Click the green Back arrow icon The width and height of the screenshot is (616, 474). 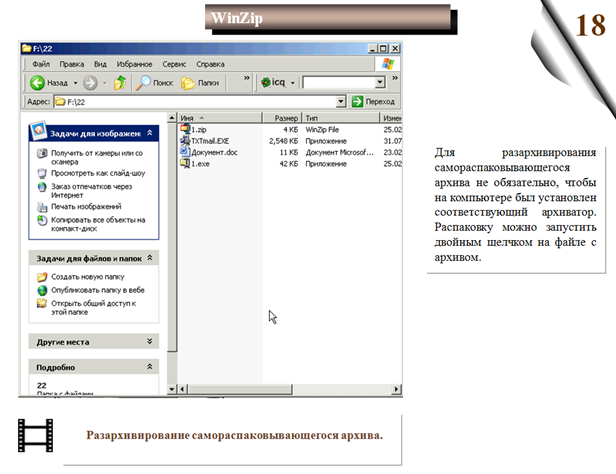tap(37, 83)
